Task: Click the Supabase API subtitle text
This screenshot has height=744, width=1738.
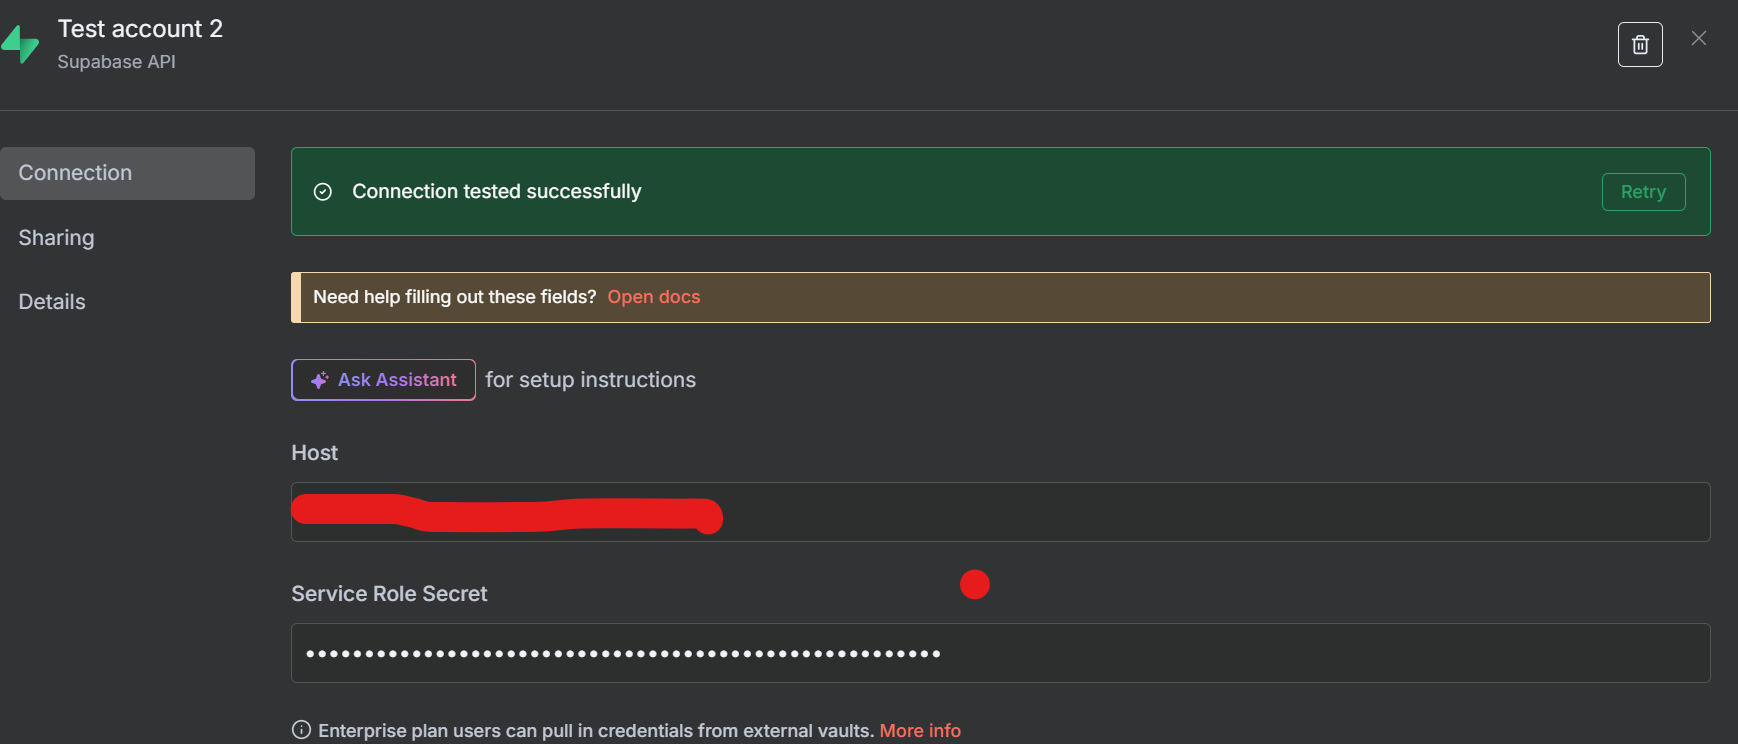Action: click(x=117, y=62)
